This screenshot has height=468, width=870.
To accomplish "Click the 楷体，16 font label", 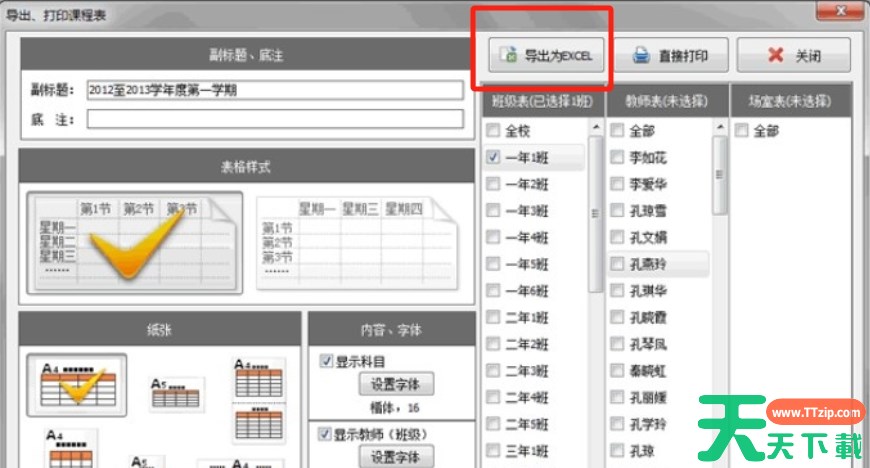I will [394, 408].
